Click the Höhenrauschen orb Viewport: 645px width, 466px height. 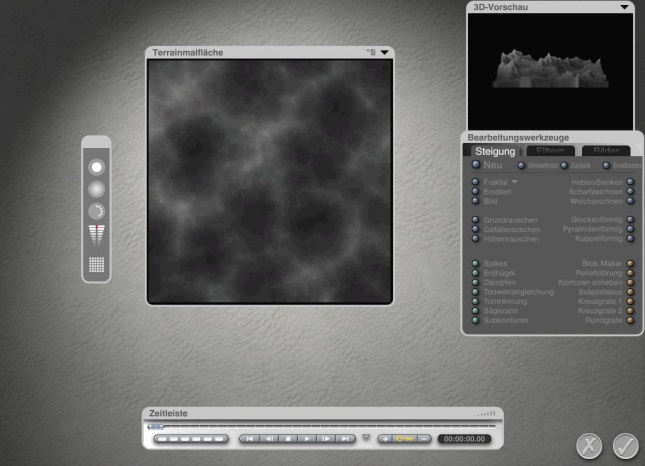(x=476, y=239)
